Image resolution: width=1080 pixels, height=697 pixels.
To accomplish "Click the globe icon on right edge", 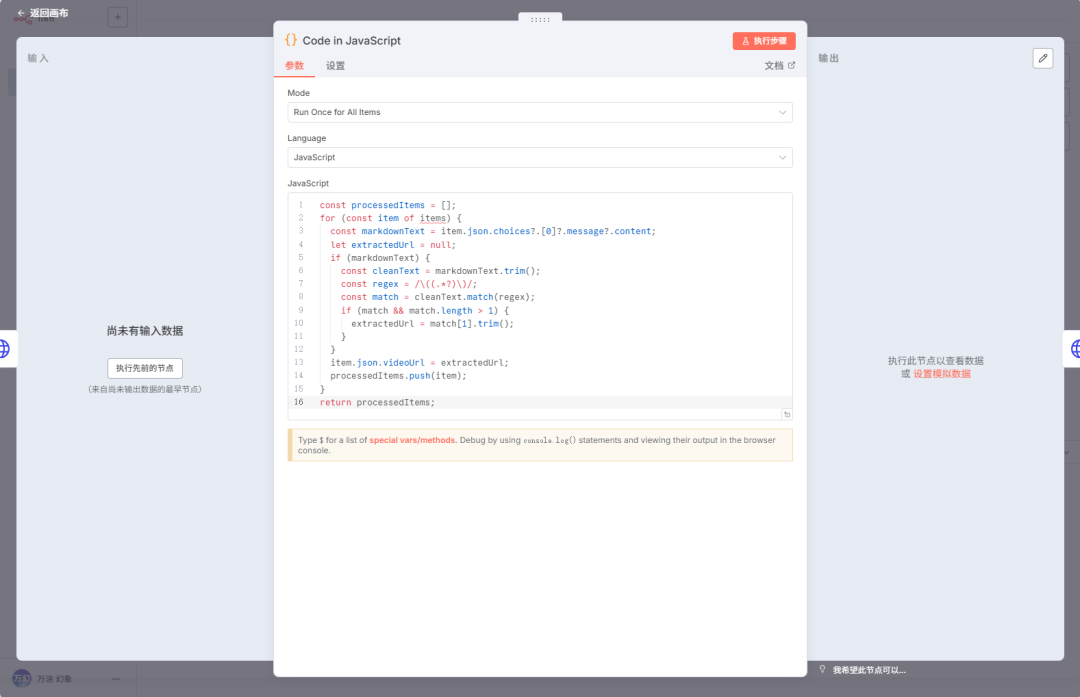I will coord(1075,348).
